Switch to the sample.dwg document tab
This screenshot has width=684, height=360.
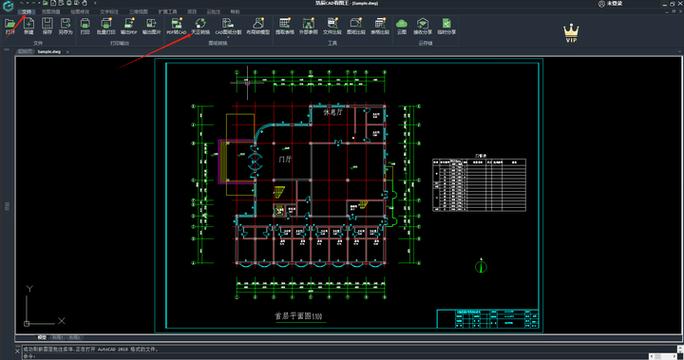(49, 51)
